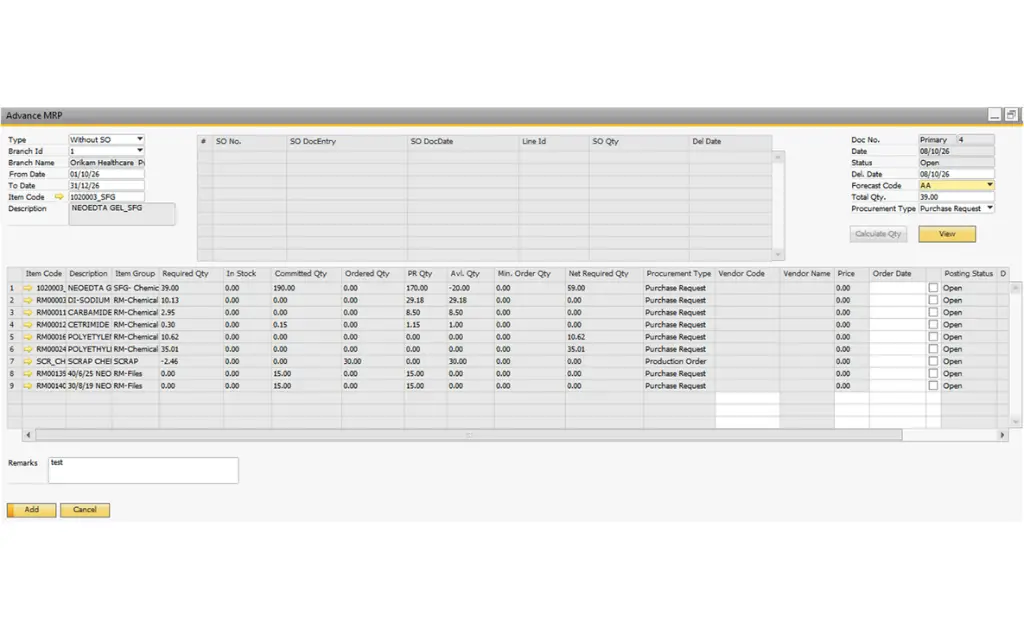Click the link arrow beside Item Code field

(59, 197)
